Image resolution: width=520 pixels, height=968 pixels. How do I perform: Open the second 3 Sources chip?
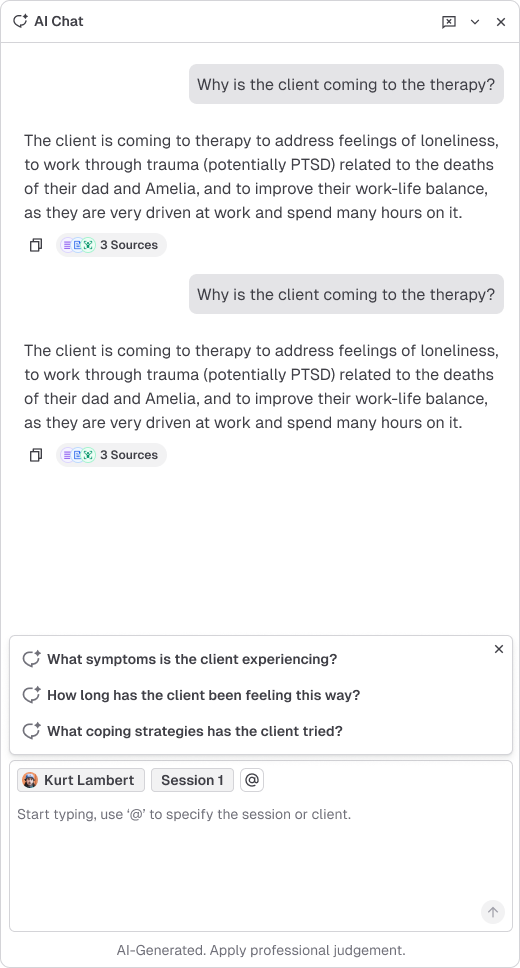pos(111,455)
